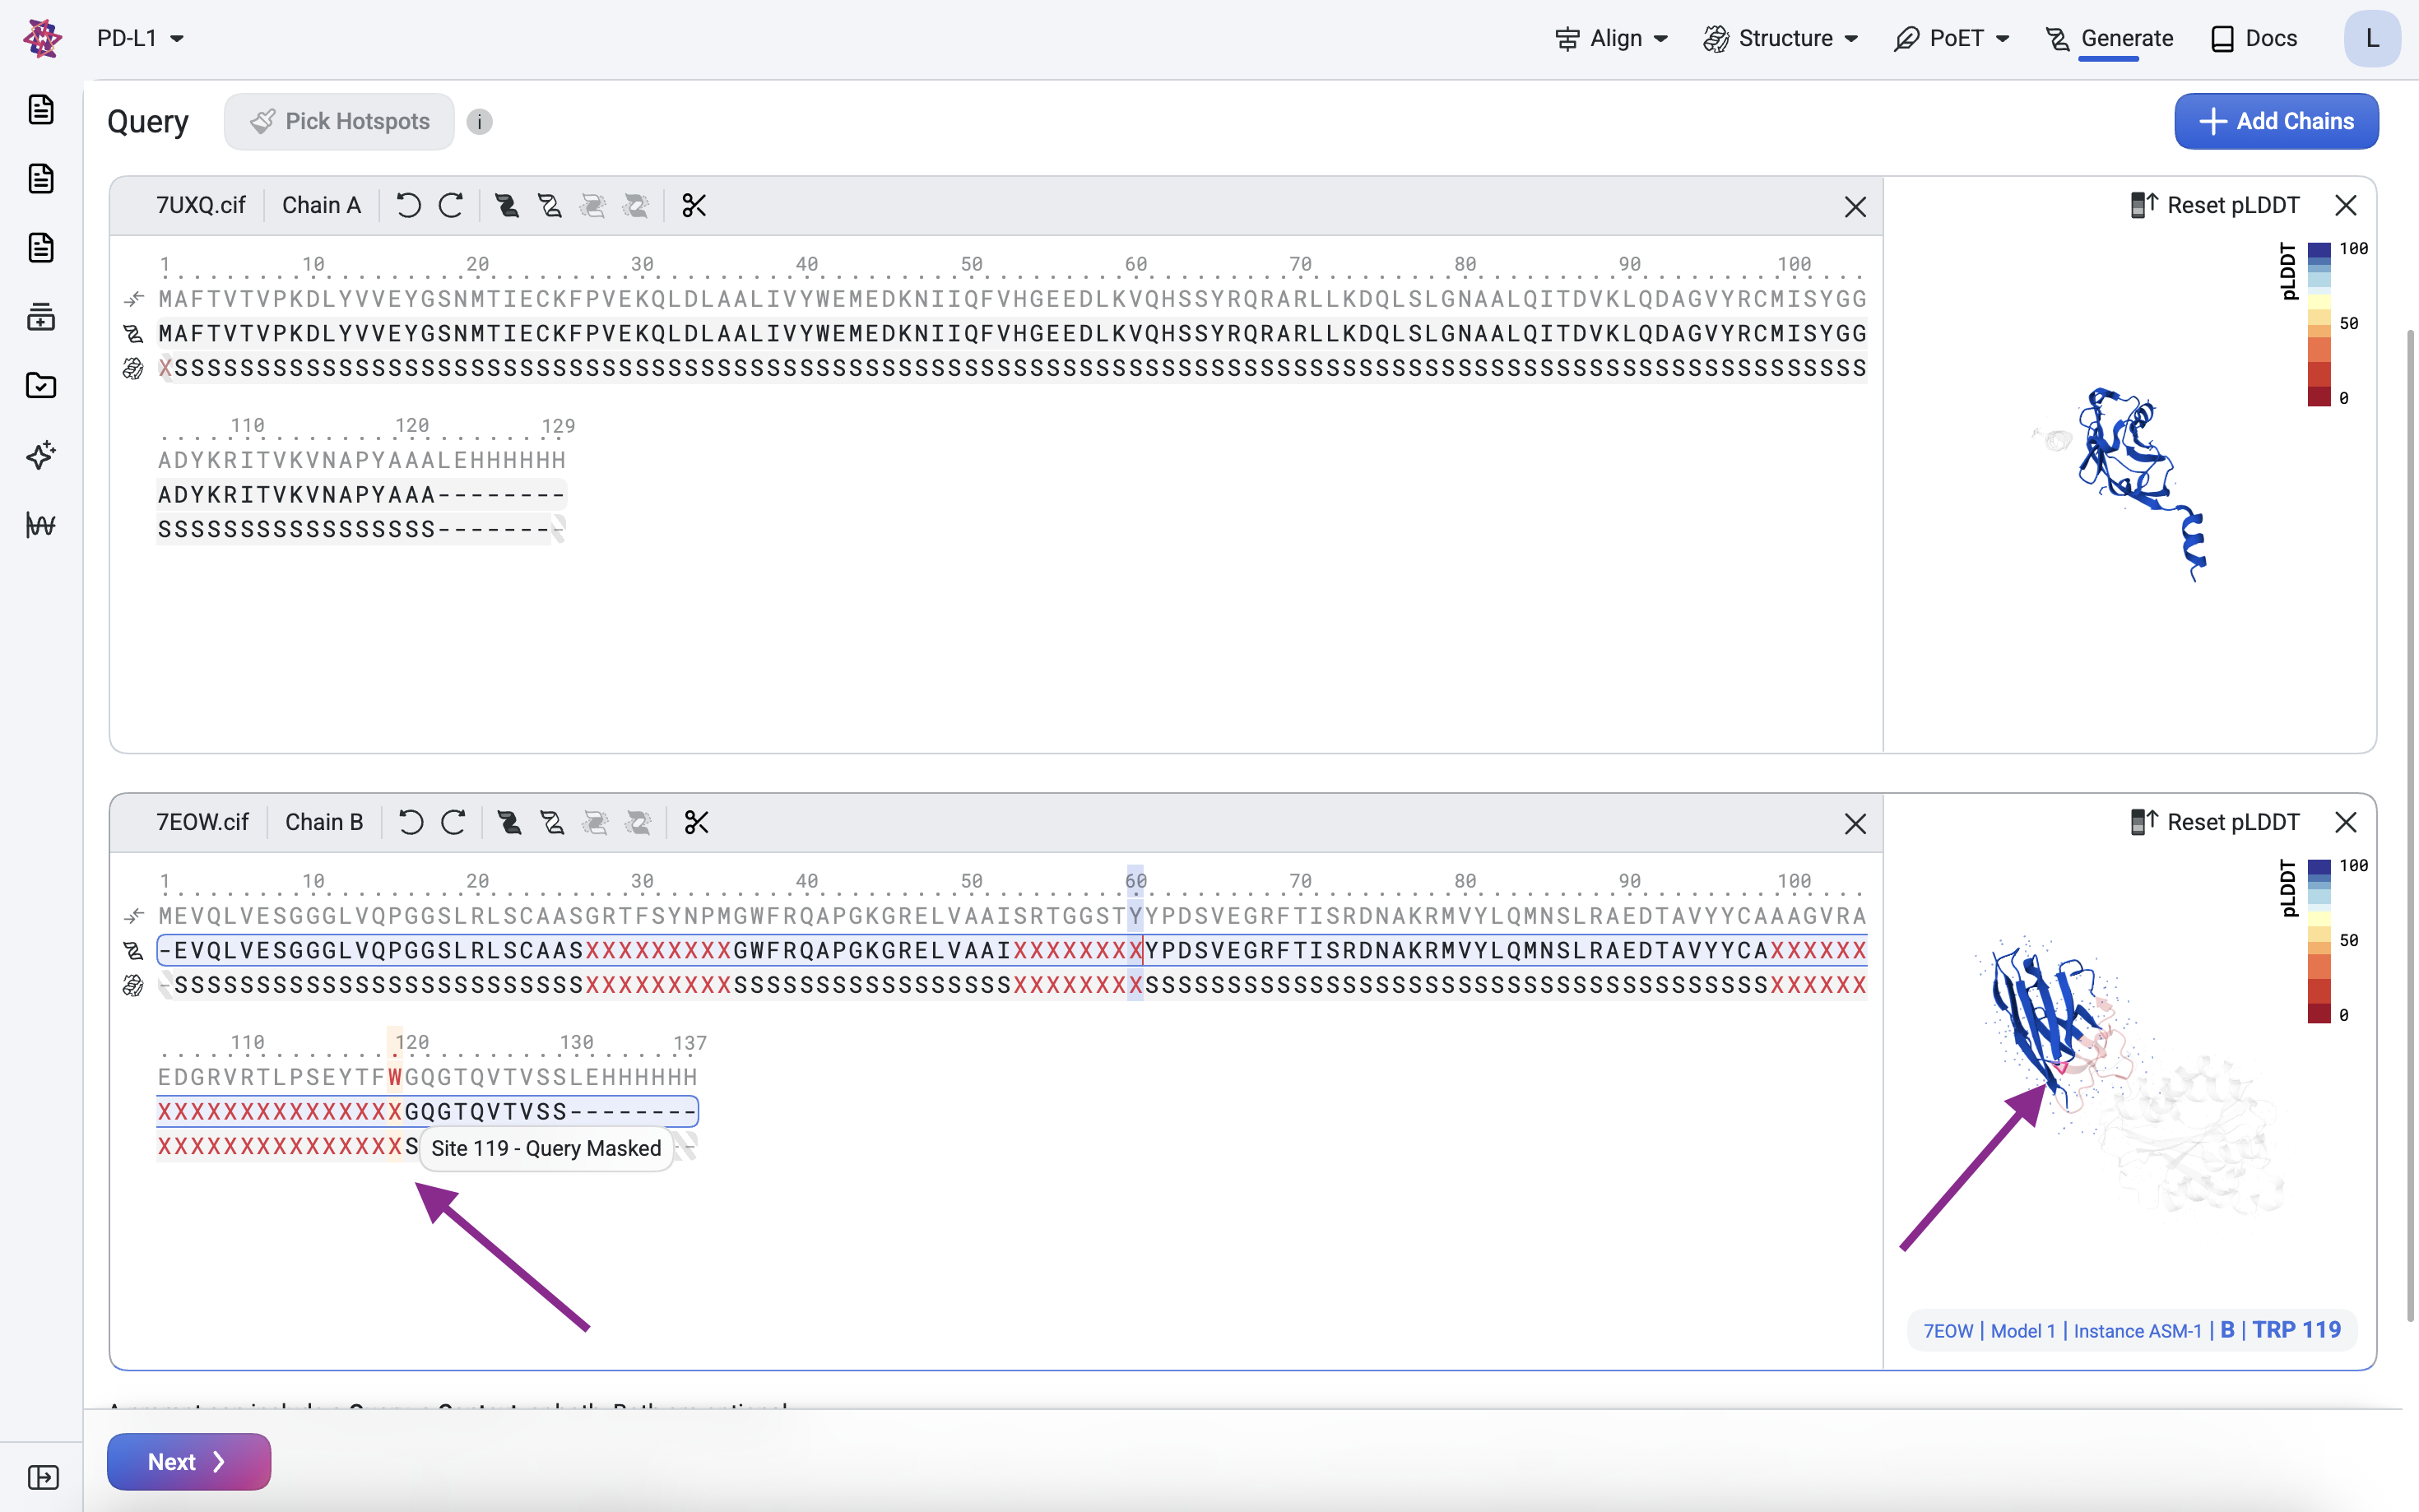Click the Chain B label
The width and height of the screenshot is (2419, 1512).
[x=324, y=823]
